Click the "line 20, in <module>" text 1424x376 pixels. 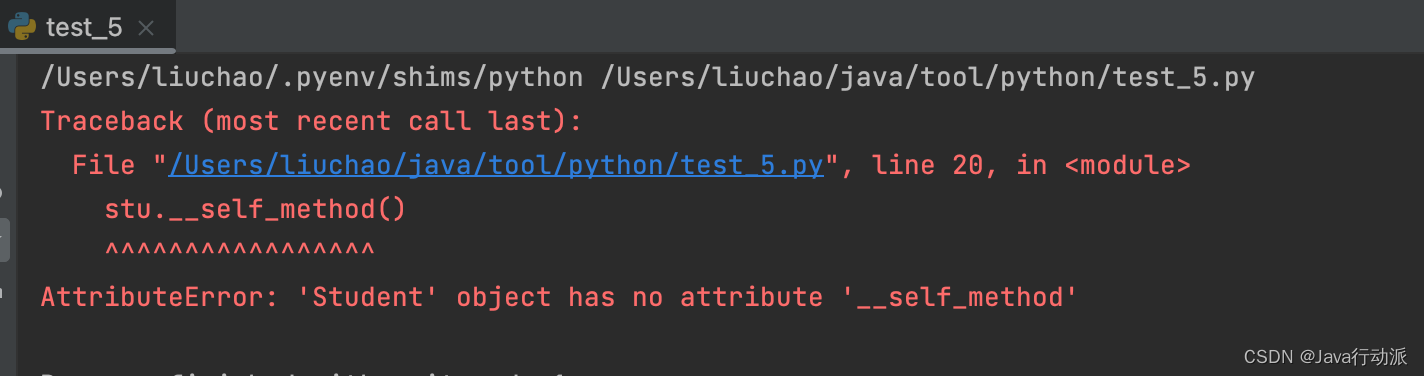tap(1031, 165)
